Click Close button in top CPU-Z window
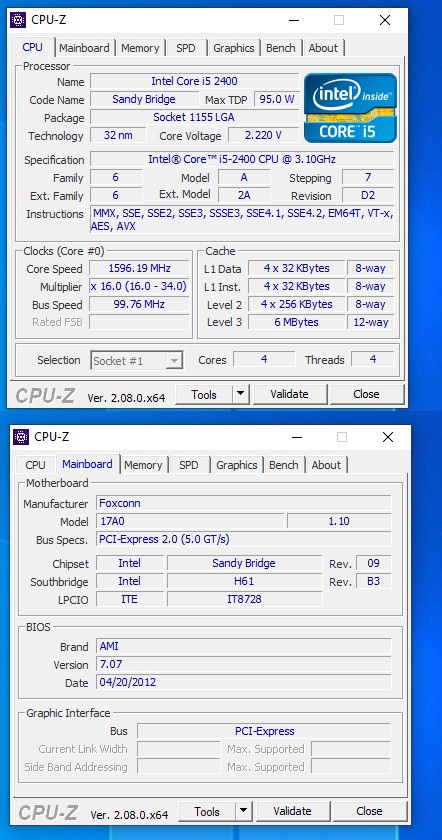The image size is (442, 840). click(x=366, y=395)
